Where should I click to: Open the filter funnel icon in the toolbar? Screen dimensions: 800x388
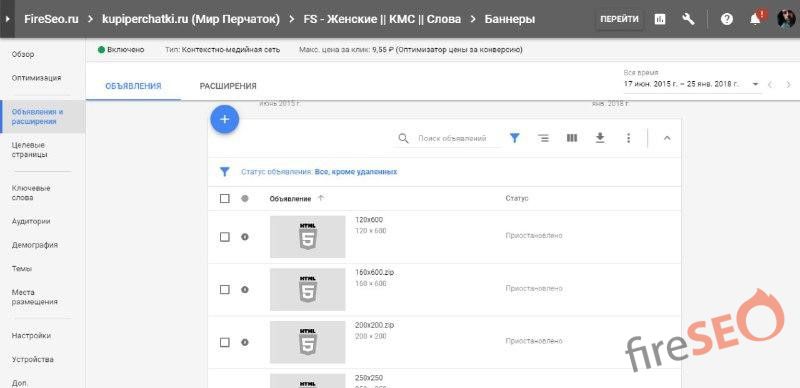515,138
